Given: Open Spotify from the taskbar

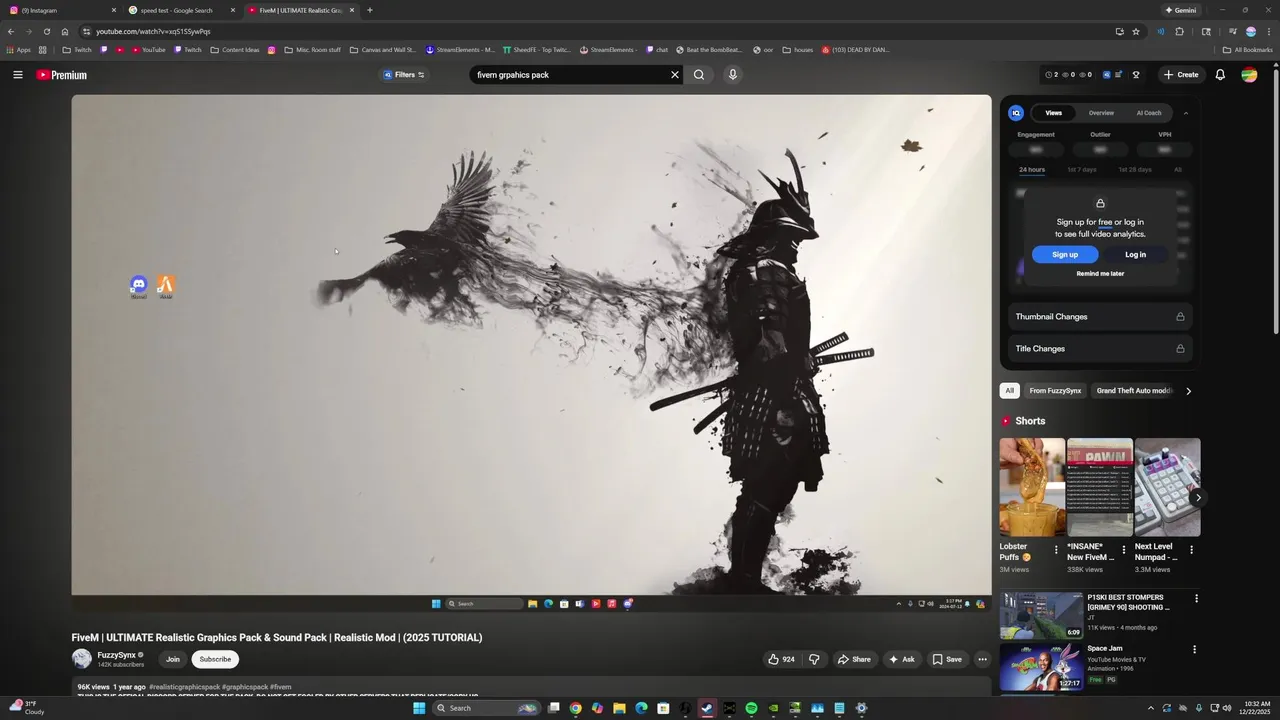Looking at the screenshot, I should (x=751, y=708).
